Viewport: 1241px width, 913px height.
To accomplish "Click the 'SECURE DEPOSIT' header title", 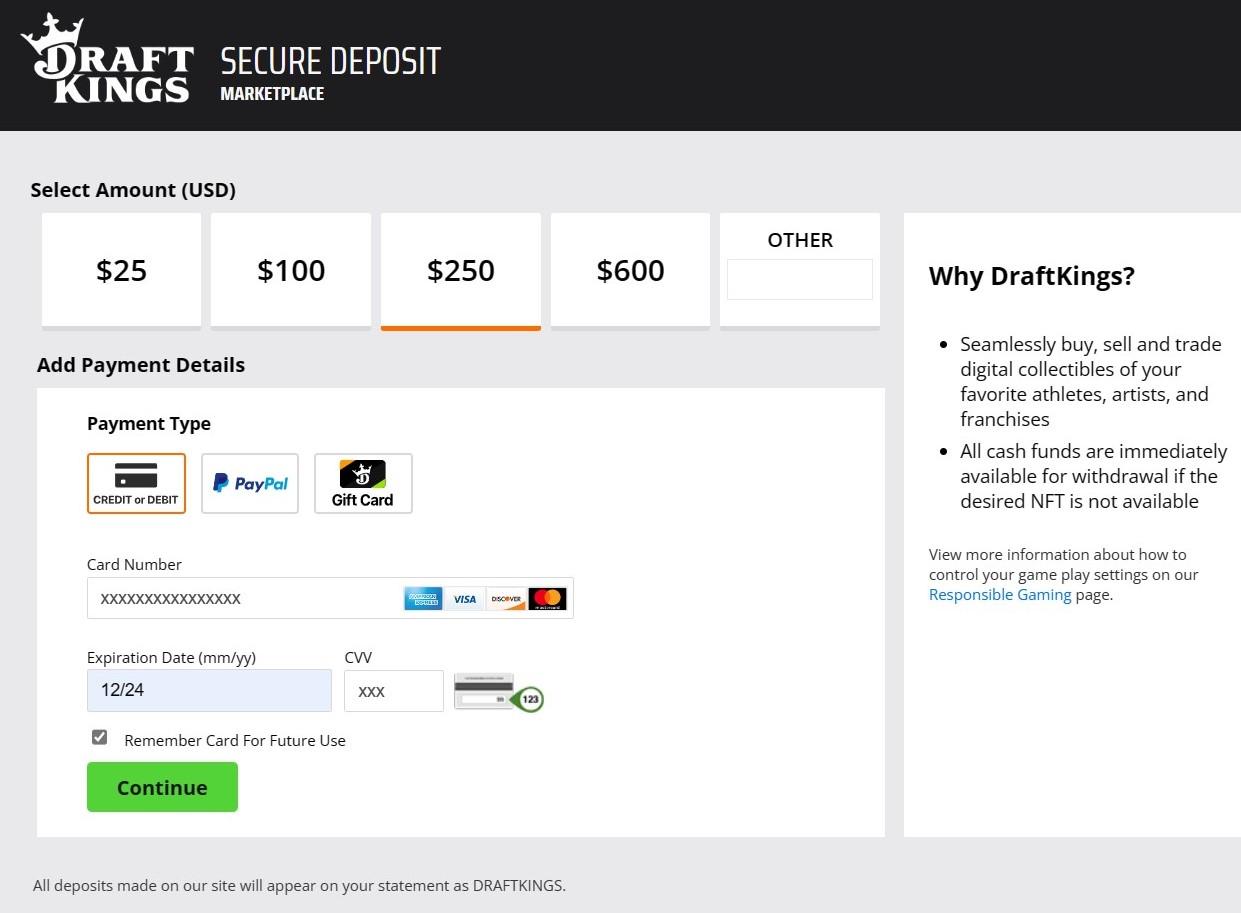I will [330, 61].
